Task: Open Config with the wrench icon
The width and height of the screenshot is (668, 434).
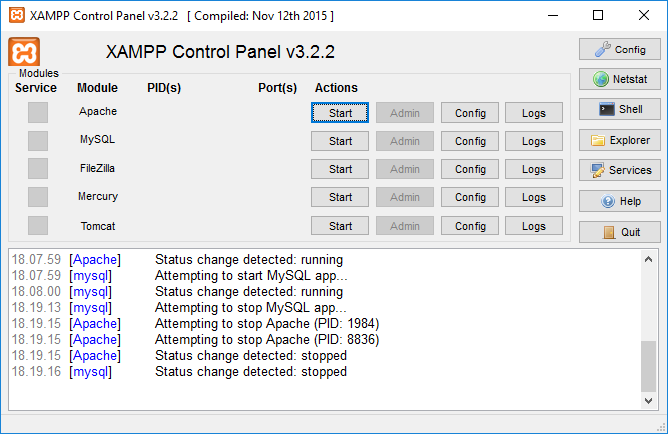Action: pyautogui.click(x=620, y=49)
